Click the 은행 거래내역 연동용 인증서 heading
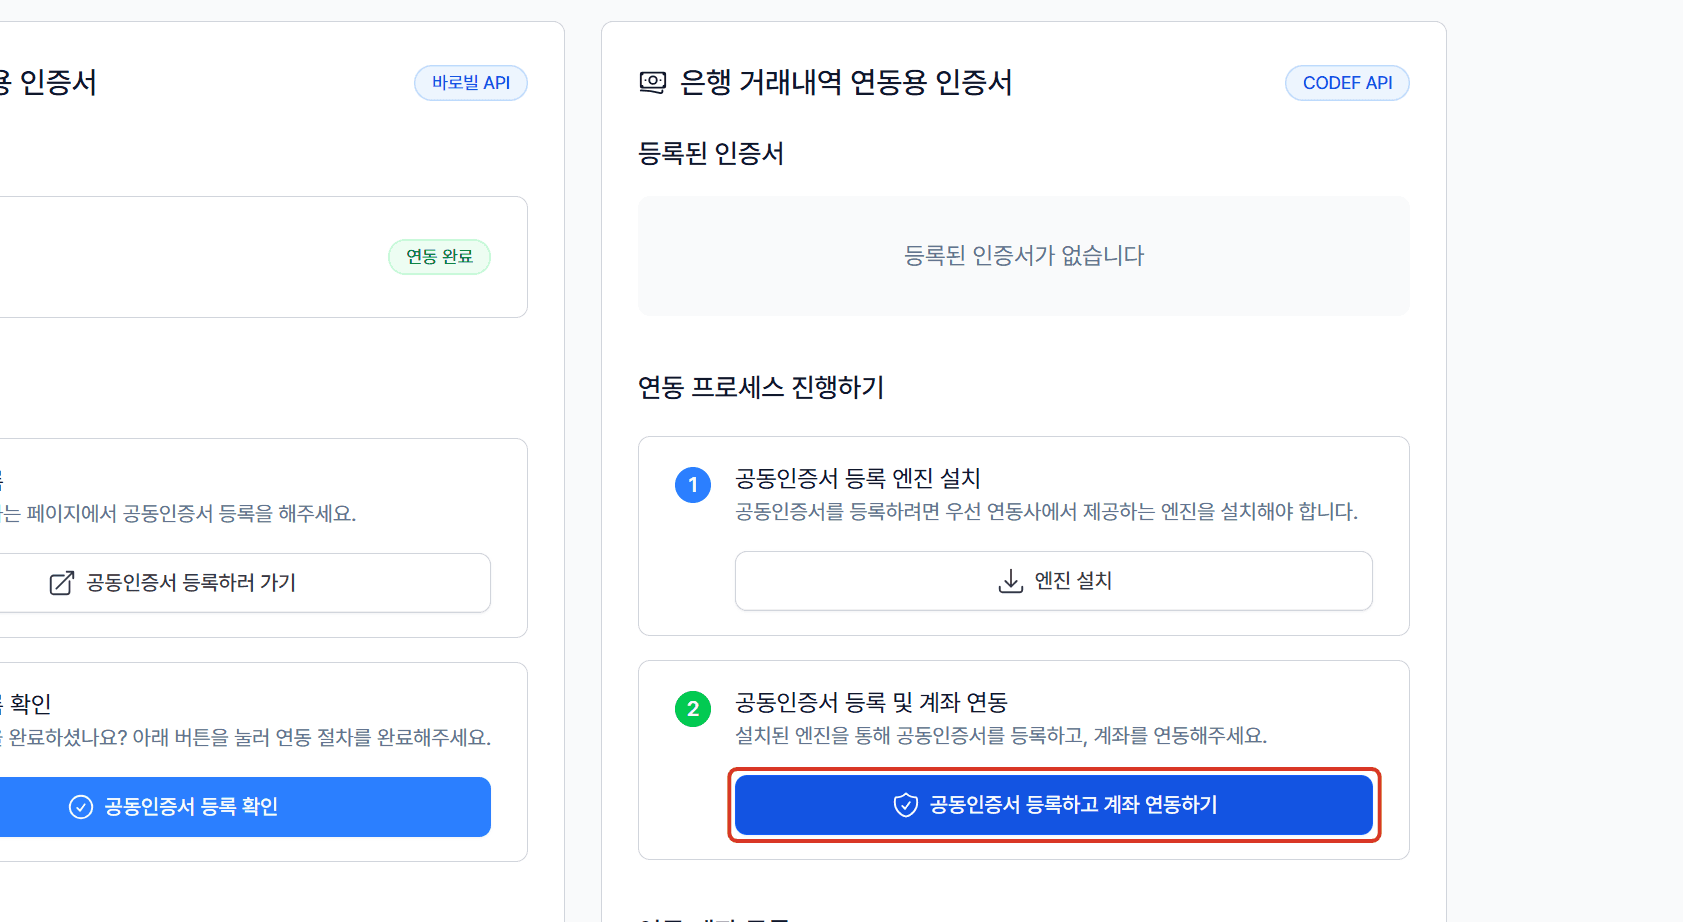 [x=846, y=82]
